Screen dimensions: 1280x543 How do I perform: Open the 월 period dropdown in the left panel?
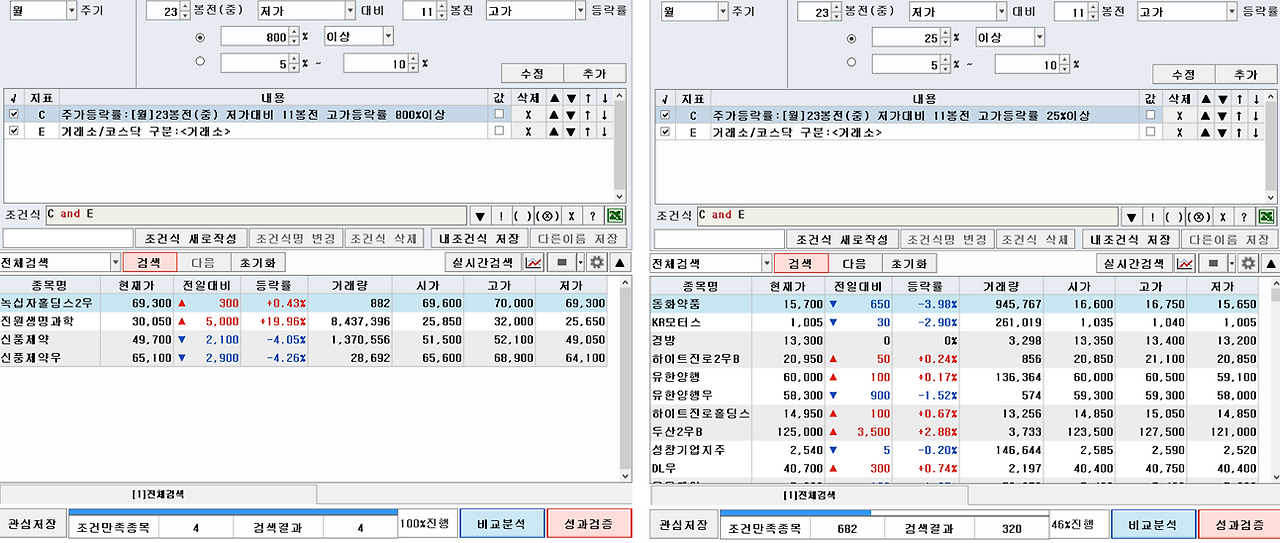(70, 11)
